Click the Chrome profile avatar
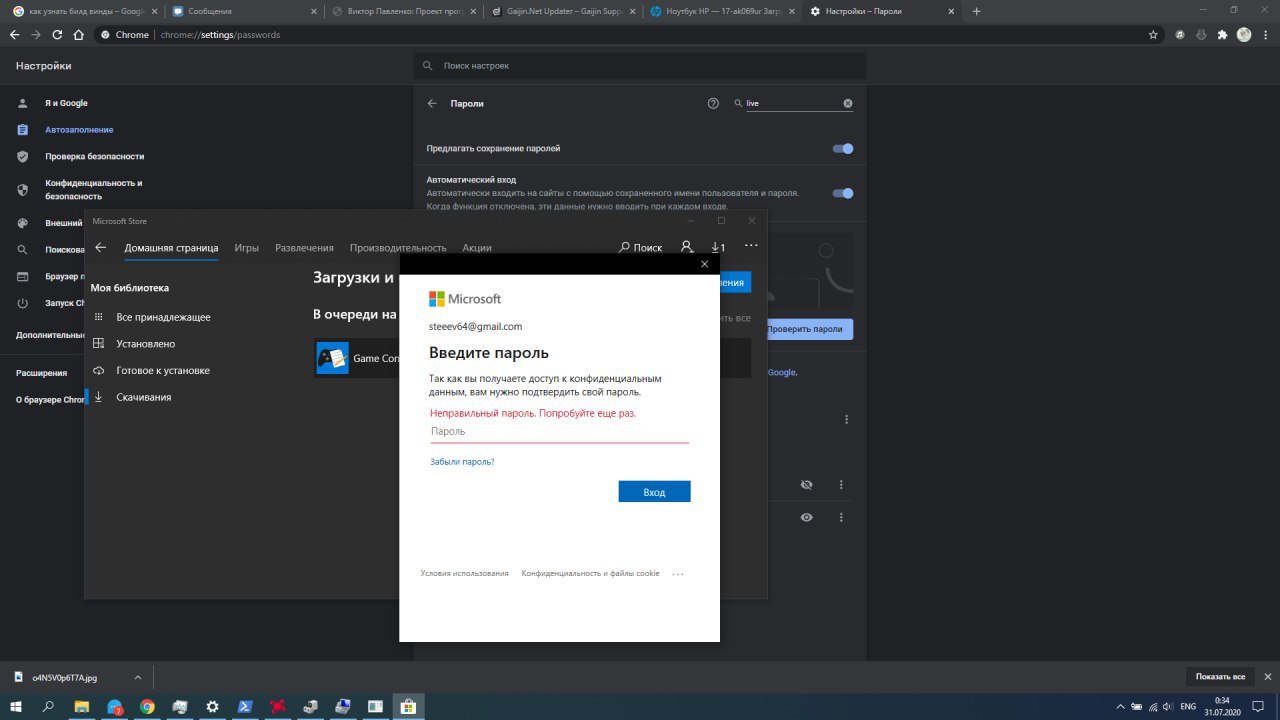1280x720 pixels. [x=1244, y=34]
